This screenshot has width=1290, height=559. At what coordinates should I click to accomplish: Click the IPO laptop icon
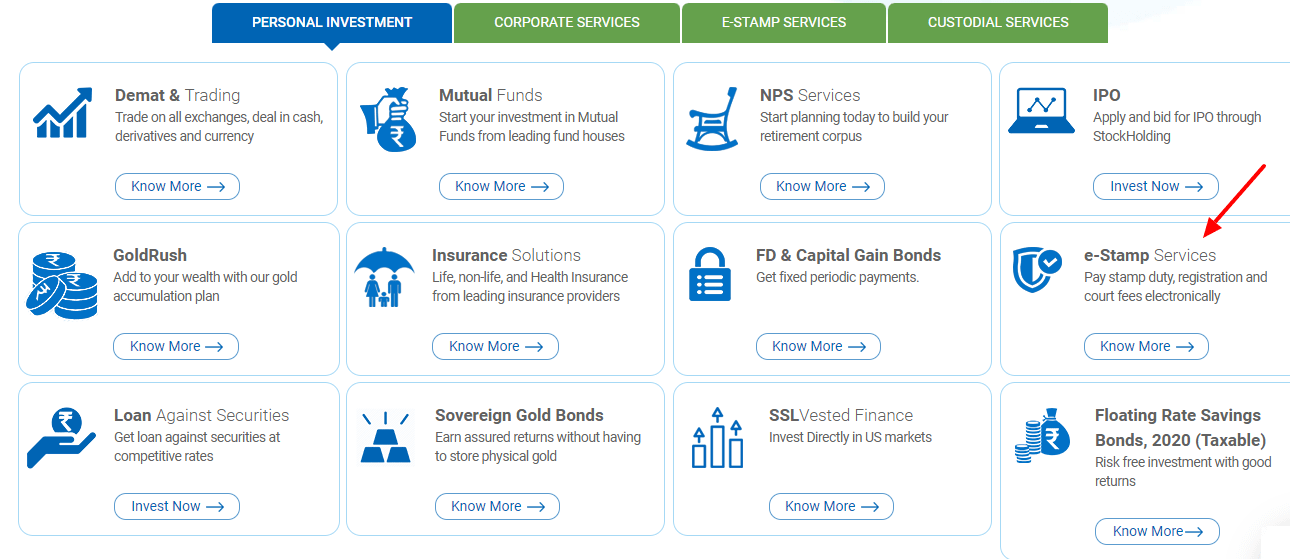[1041, 110]
